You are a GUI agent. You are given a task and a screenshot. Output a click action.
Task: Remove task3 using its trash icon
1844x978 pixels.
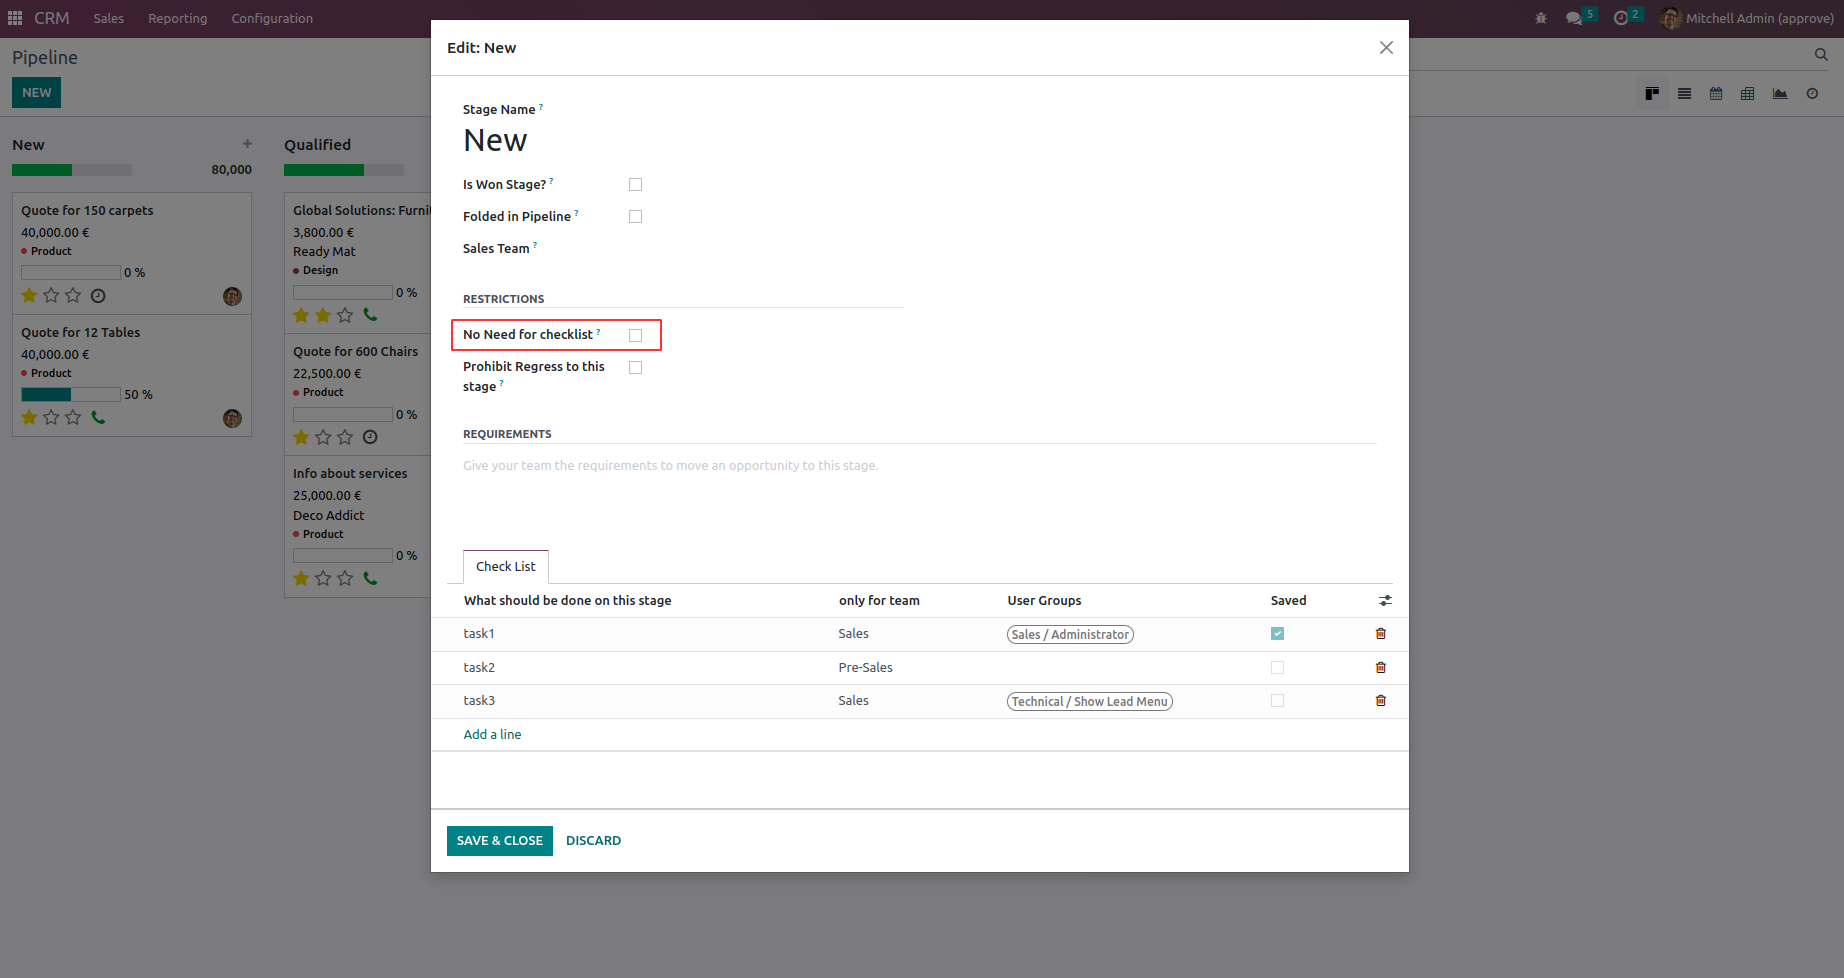point(1380,701)
